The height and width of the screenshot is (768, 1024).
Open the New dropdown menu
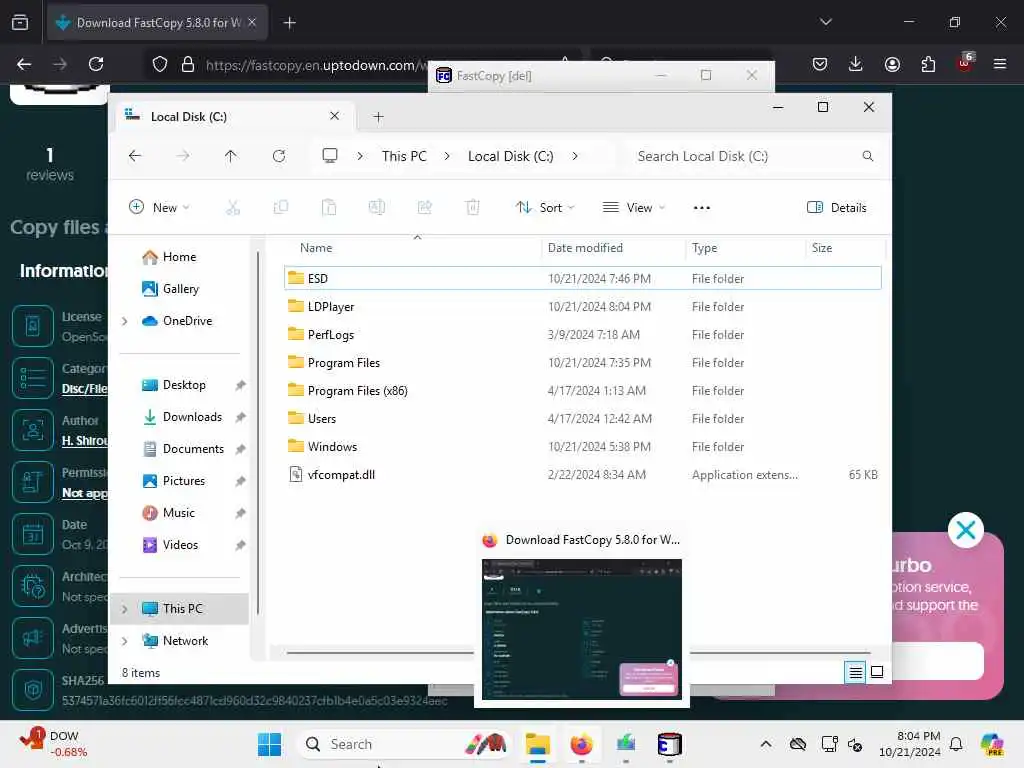tap(159, 208)
